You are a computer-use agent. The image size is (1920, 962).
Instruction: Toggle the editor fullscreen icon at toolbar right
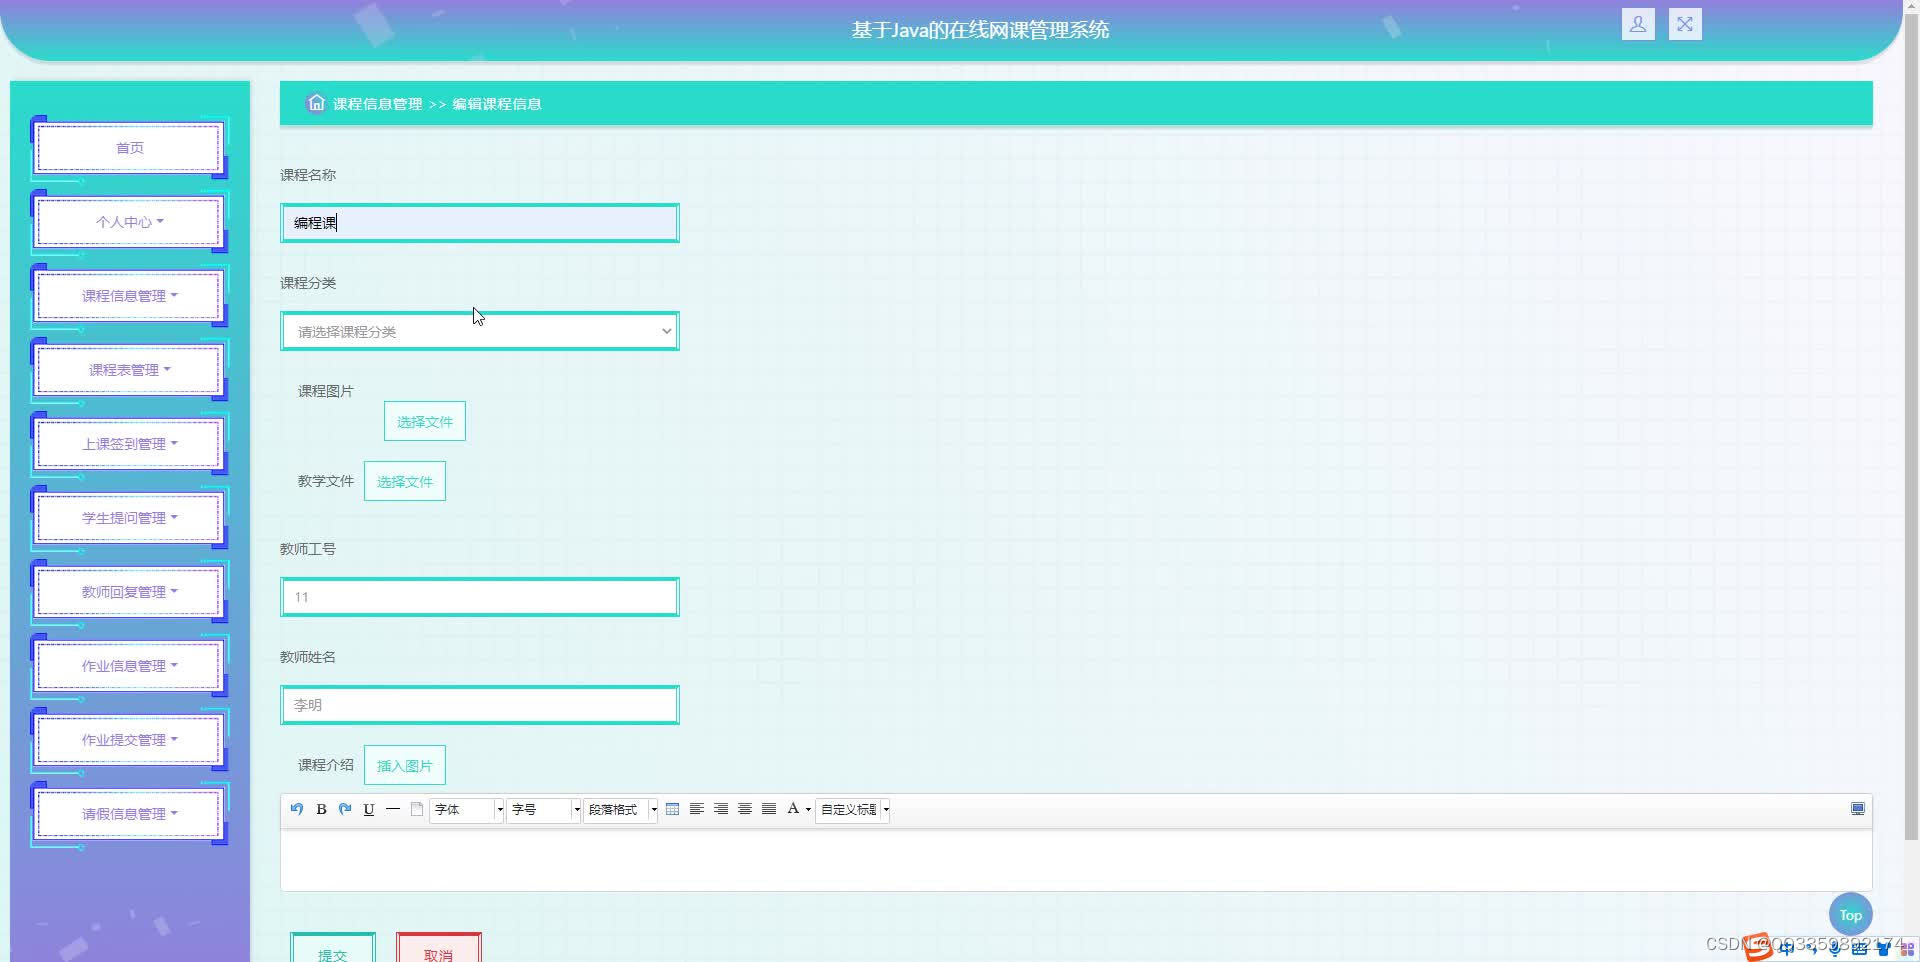1858,809
